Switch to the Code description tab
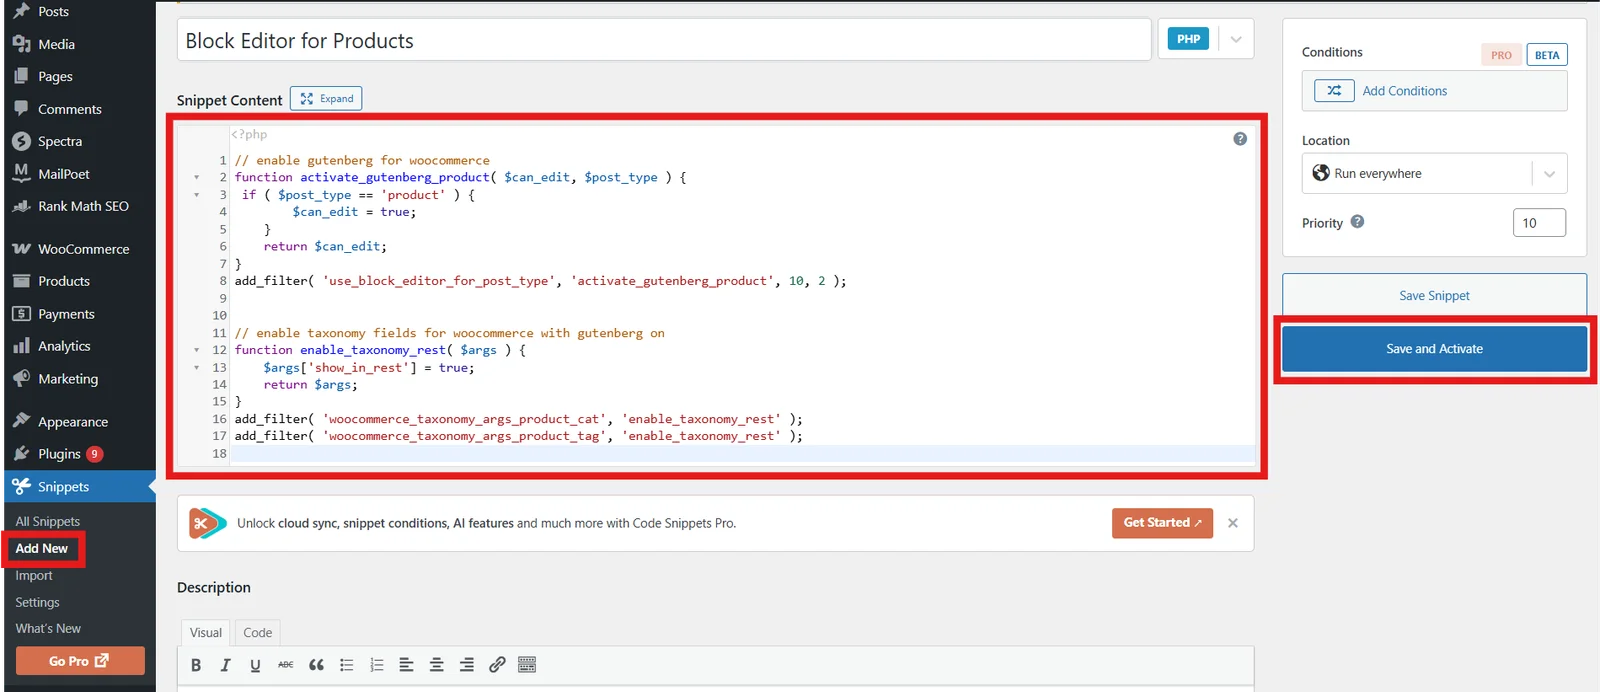The width and height of the screenshot is (1600, 692). coord(257,632)
